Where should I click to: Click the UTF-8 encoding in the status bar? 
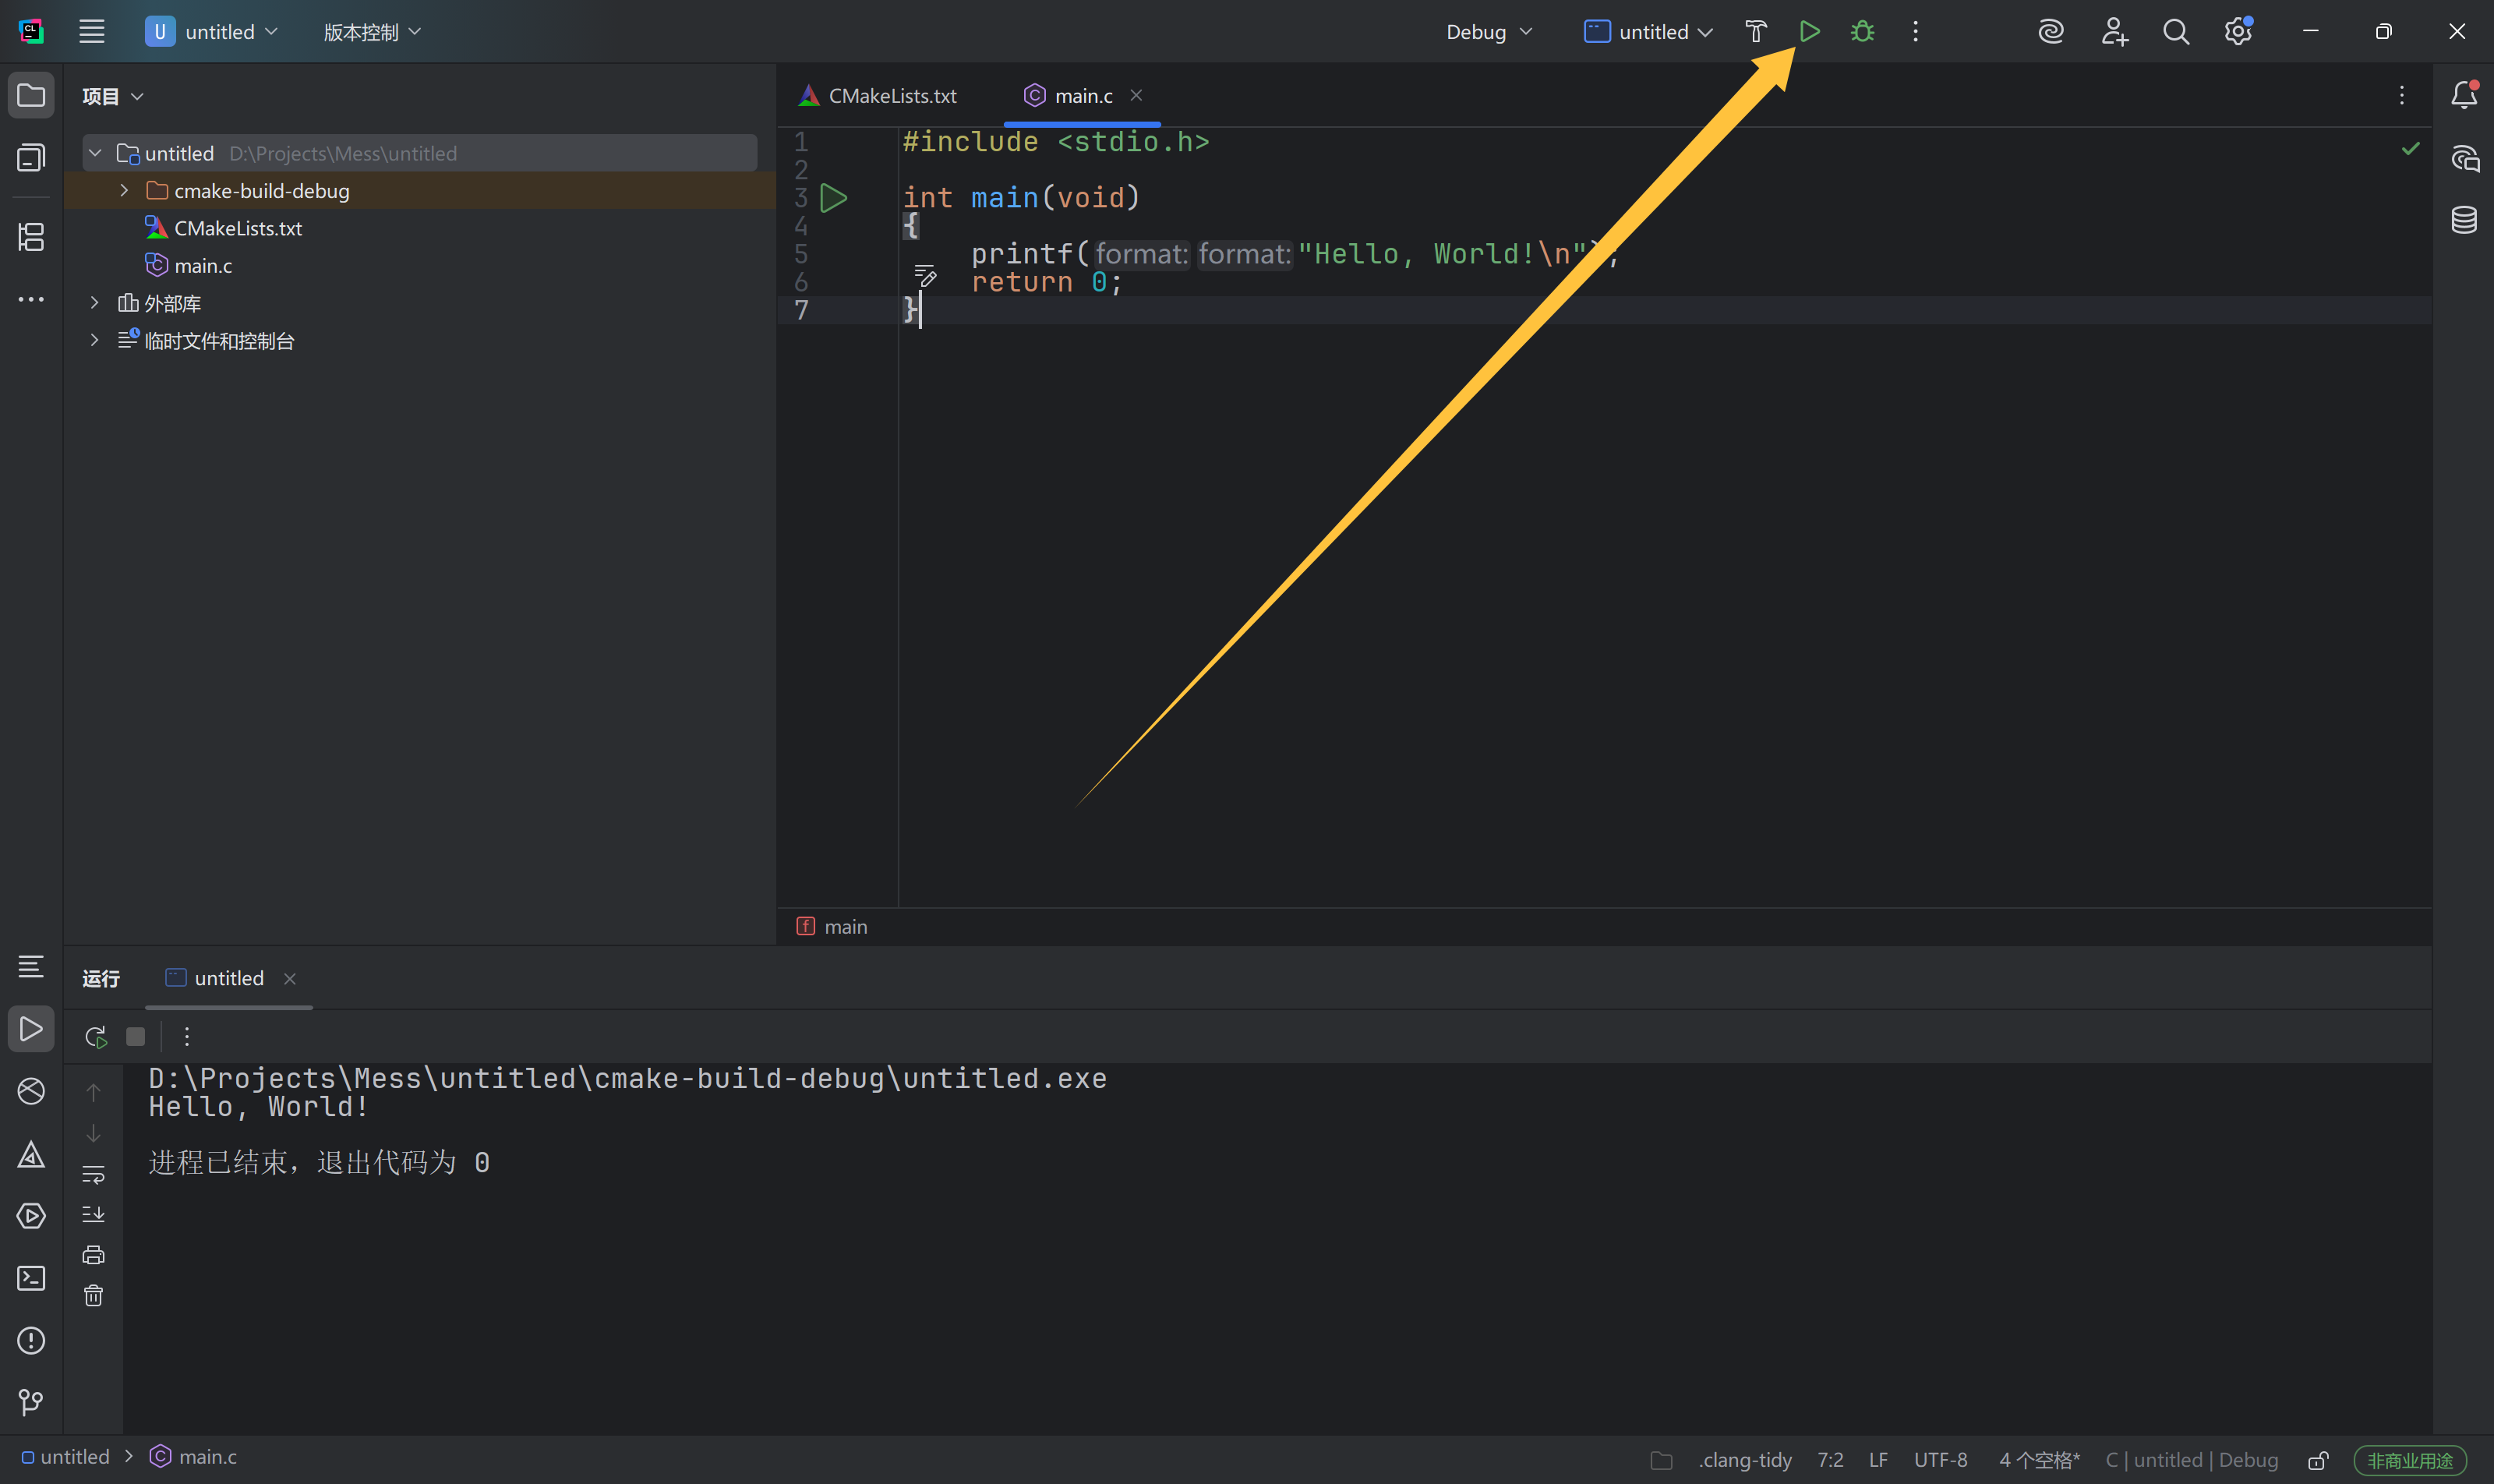pos(1940,1460)
